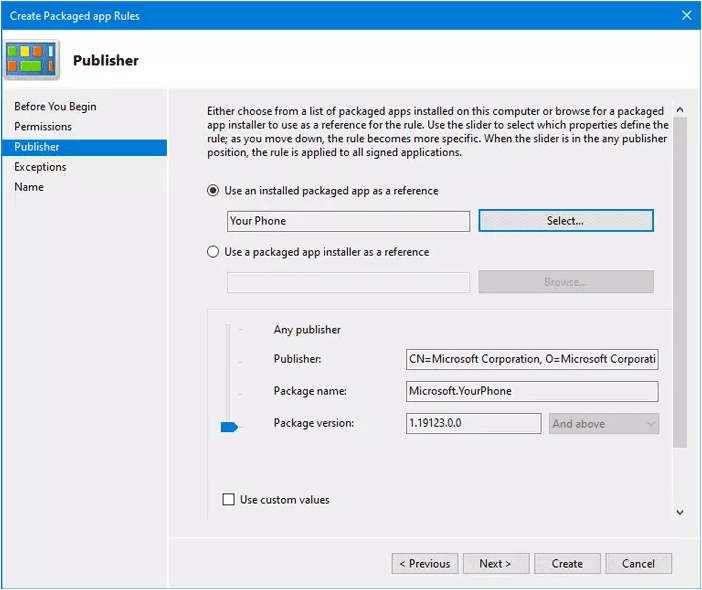Click the Your Phone reference field
This screenshot has width=702, height=590.
pos(348,221)
